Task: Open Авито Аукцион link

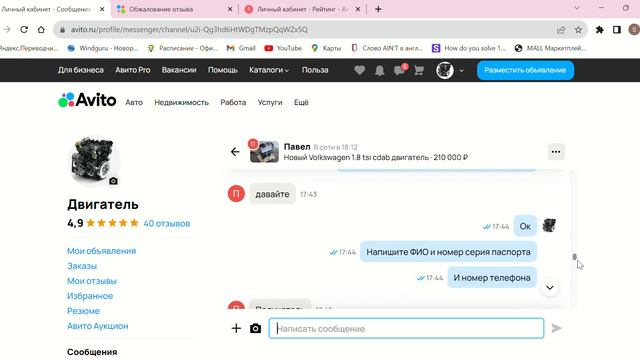Action: coord(98,326)
